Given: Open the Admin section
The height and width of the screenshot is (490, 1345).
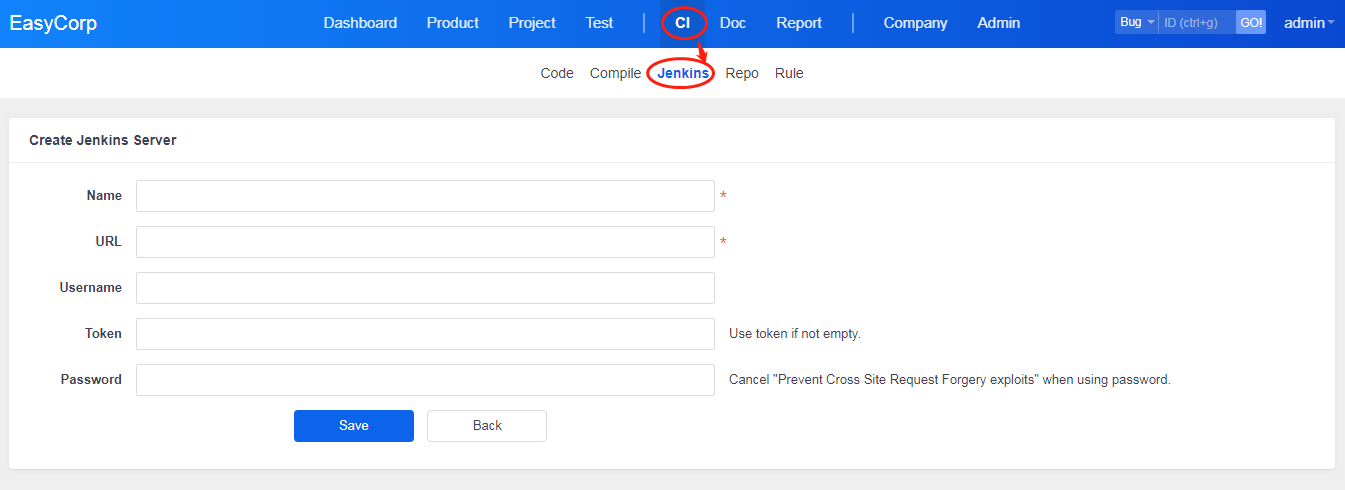Looking at the screenshot, I should tap(998, 23).
